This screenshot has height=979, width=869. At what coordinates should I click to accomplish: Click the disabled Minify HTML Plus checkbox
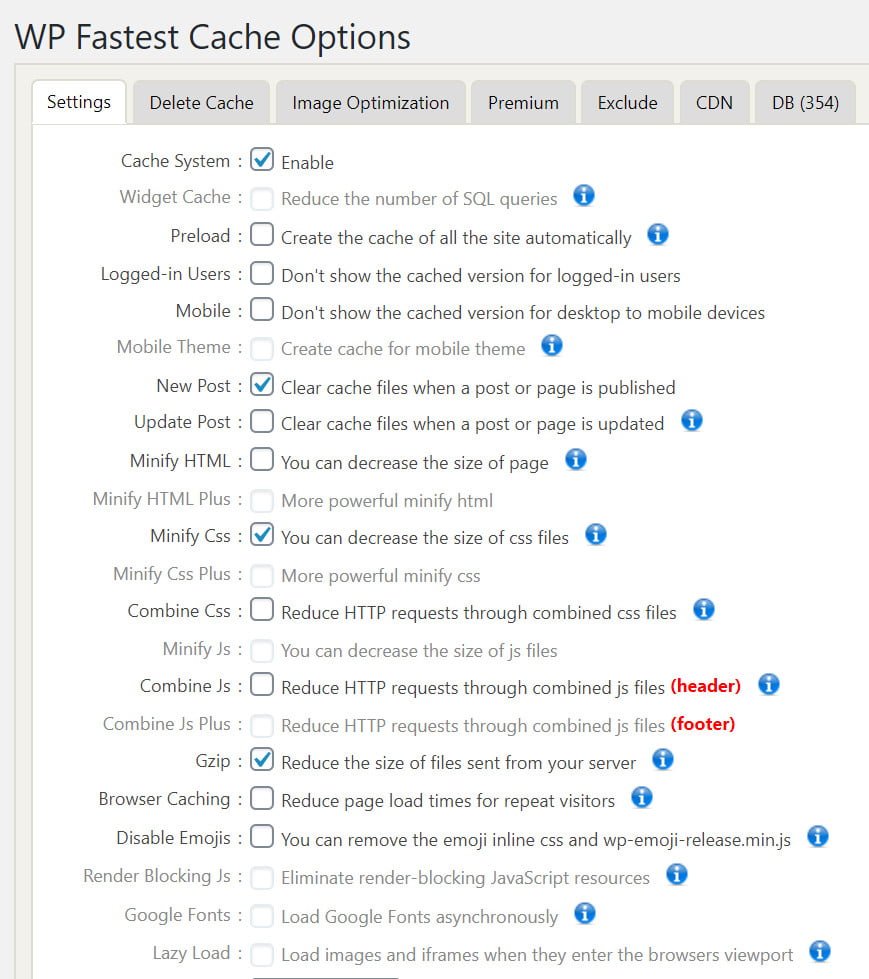point(262,500)
